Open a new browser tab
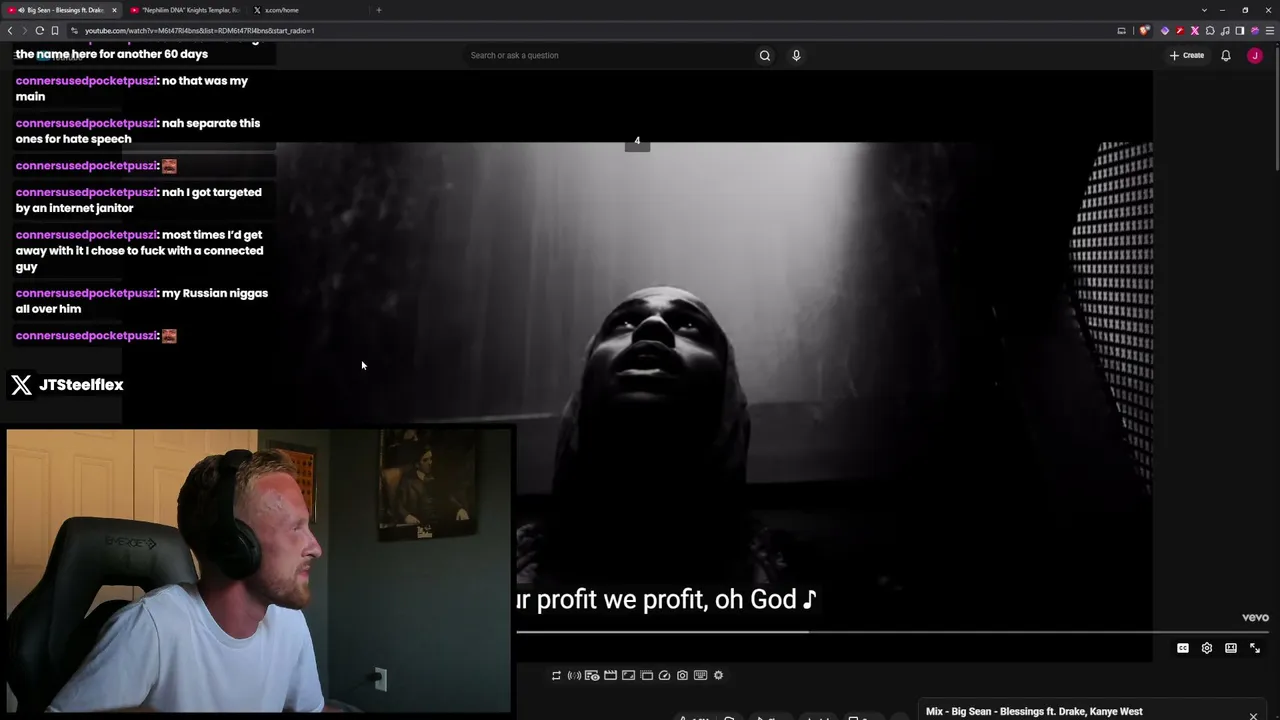Image resolution: width=1280 pixels, height=720 pixels. 378,10
